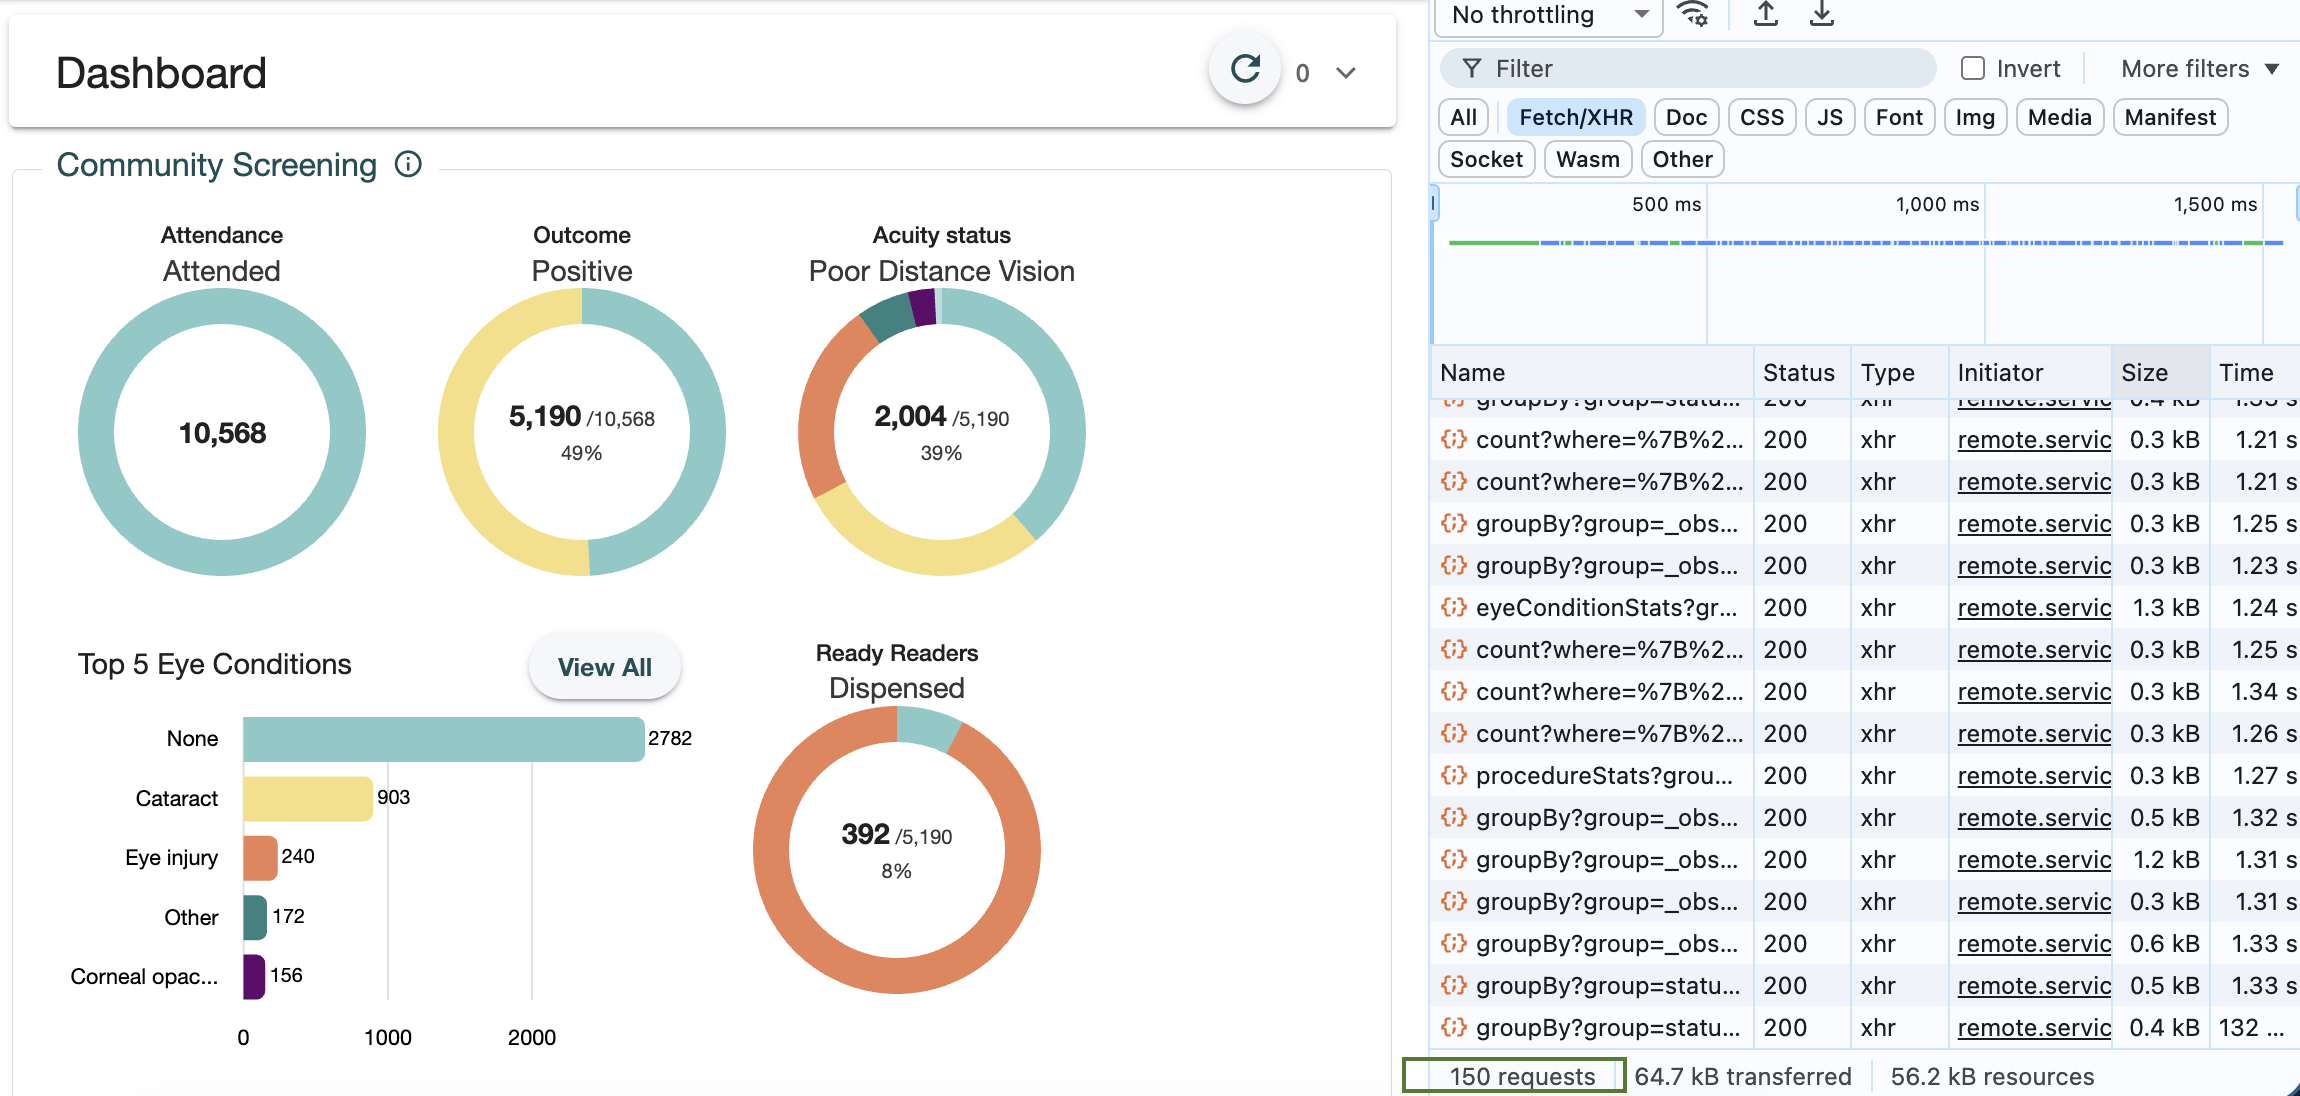Click the dashboard refresh icon button
This screenshot has height=1096, width=2300.
point(1245,70)
